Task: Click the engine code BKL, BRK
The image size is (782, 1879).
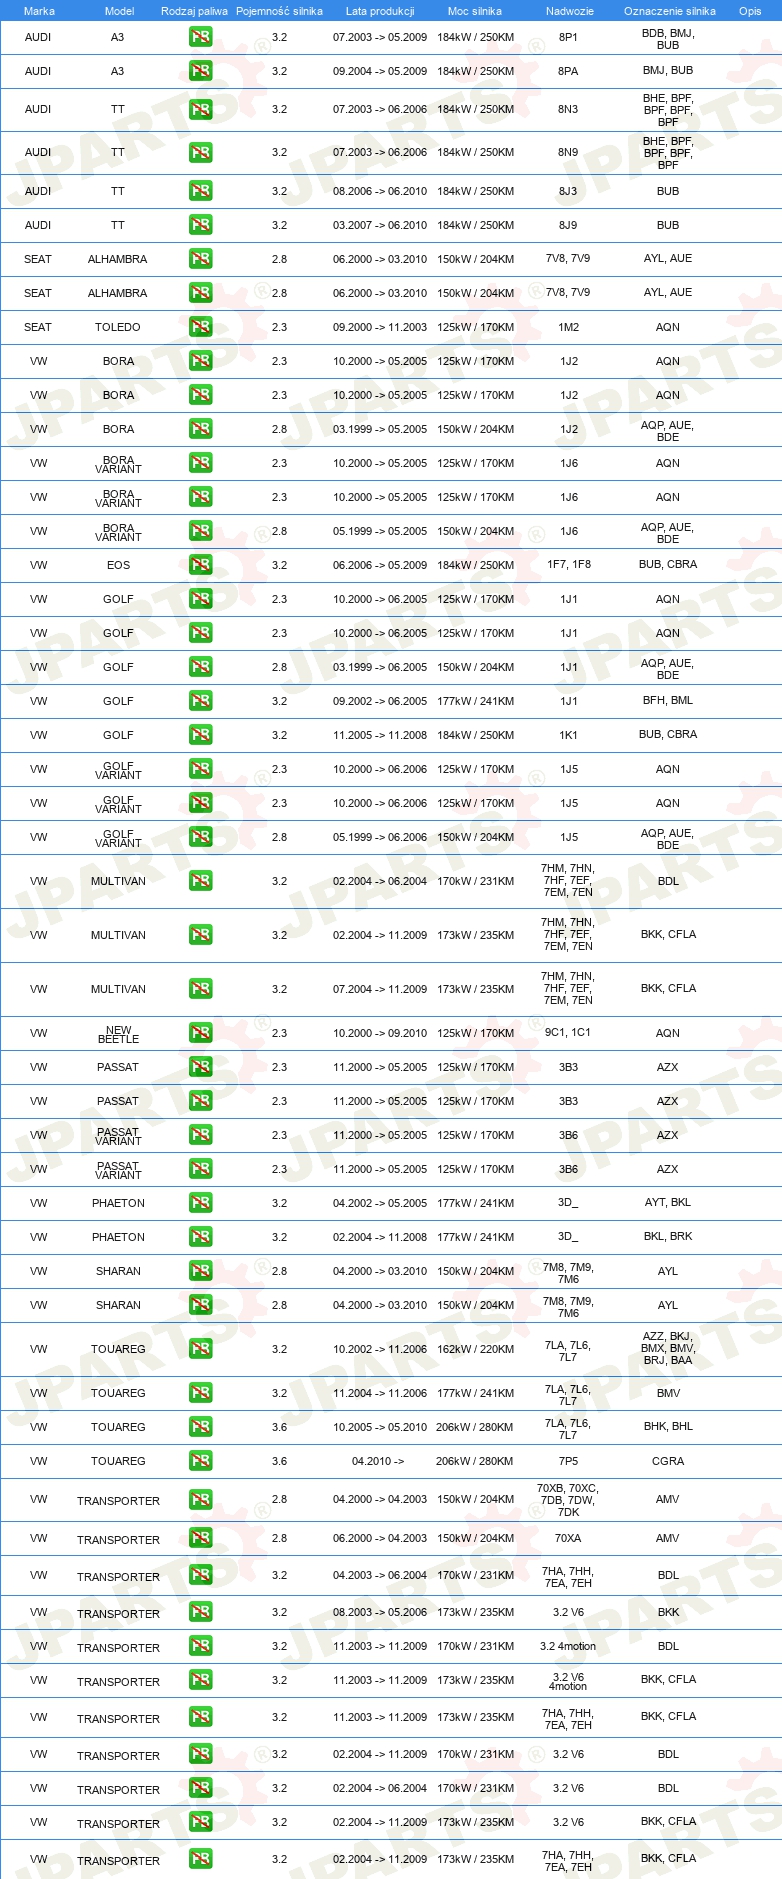Action: (668, 1236)
